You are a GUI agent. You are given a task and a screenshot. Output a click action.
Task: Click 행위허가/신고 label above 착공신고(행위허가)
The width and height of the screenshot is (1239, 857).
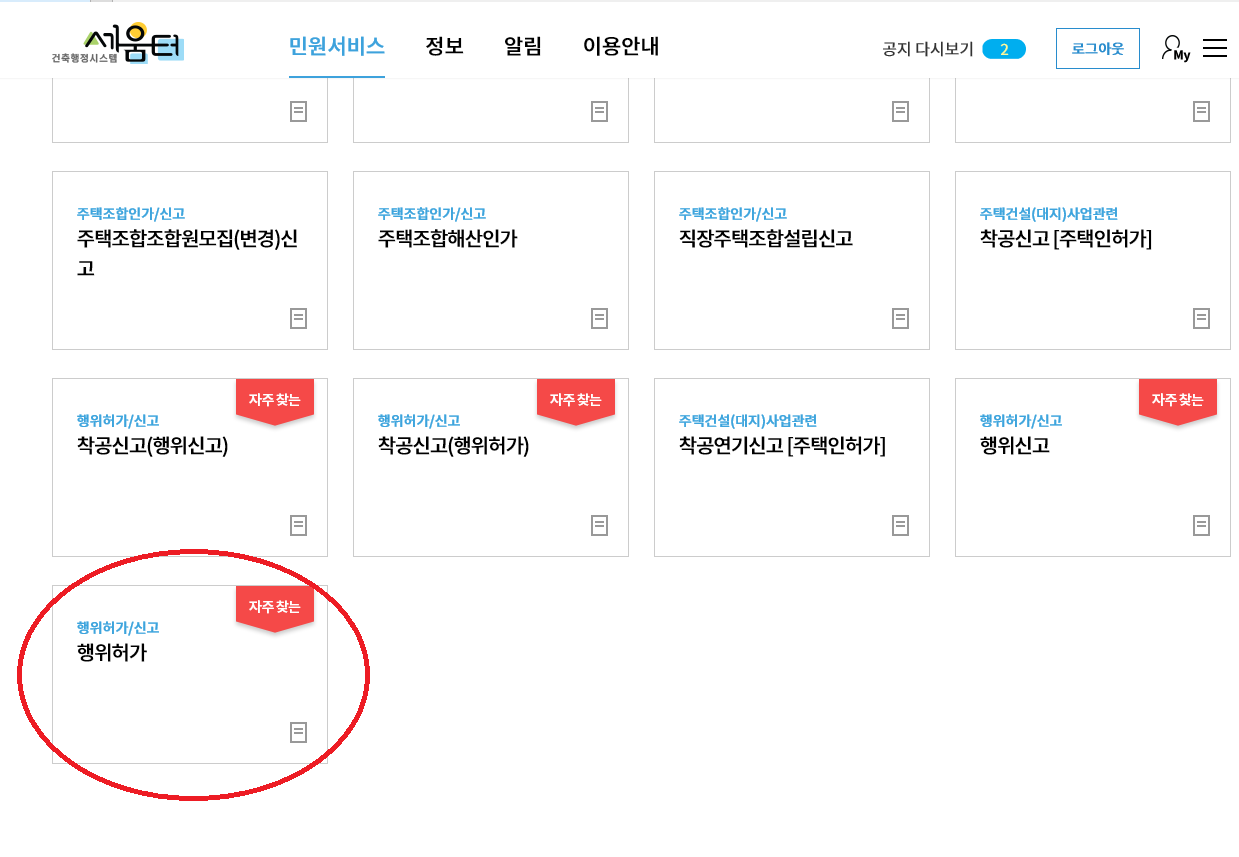pos(418,421)
